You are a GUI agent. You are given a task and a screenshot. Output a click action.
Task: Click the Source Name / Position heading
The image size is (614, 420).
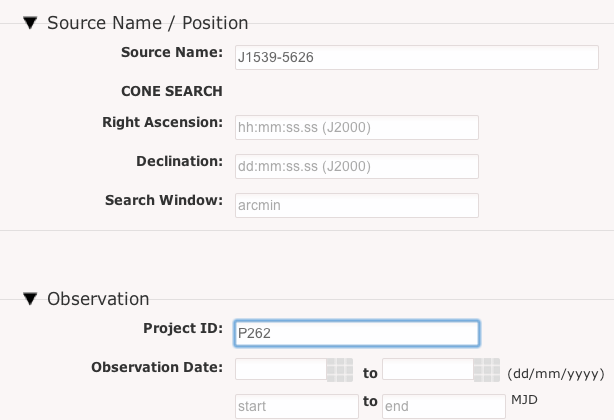click(148, 22)
